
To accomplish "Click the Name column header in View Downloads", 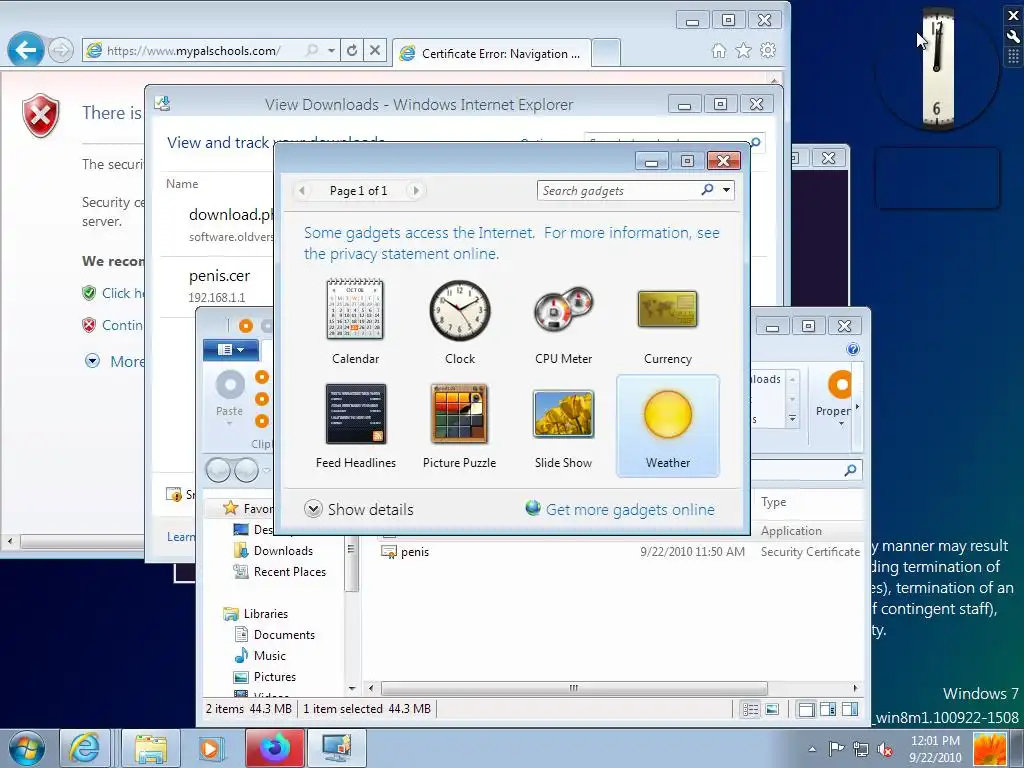I will [182, 184].
